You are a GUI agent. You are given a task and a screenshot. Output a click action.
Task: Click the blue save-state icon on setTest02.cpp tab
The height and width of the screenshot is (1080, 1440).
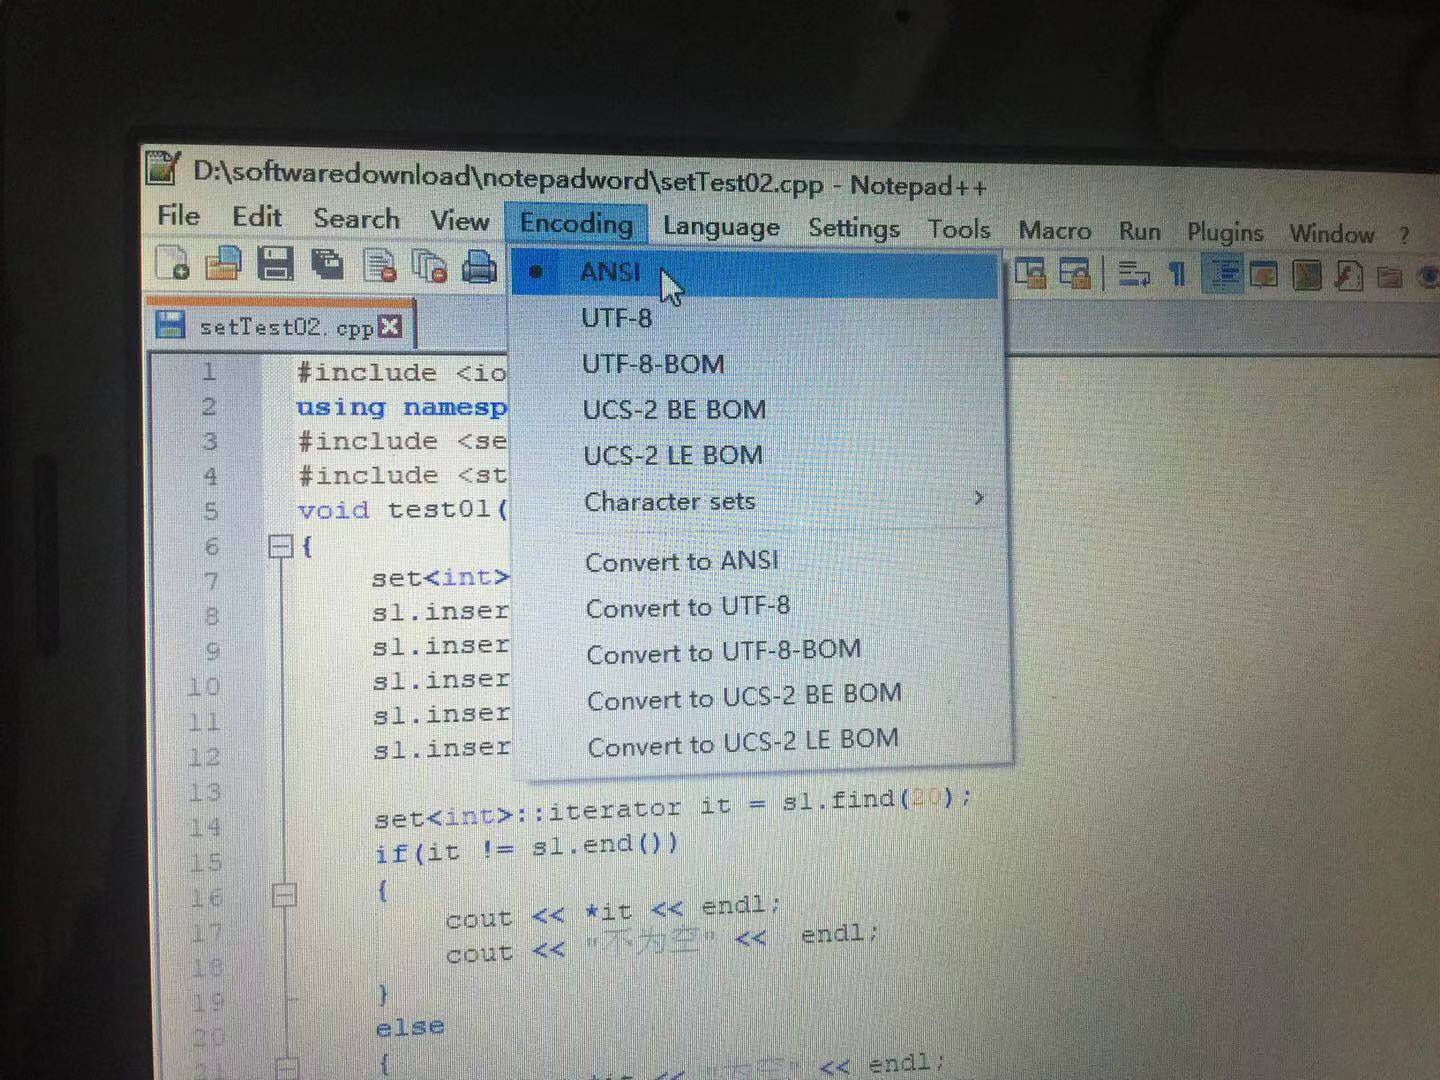tap(170, 324)
